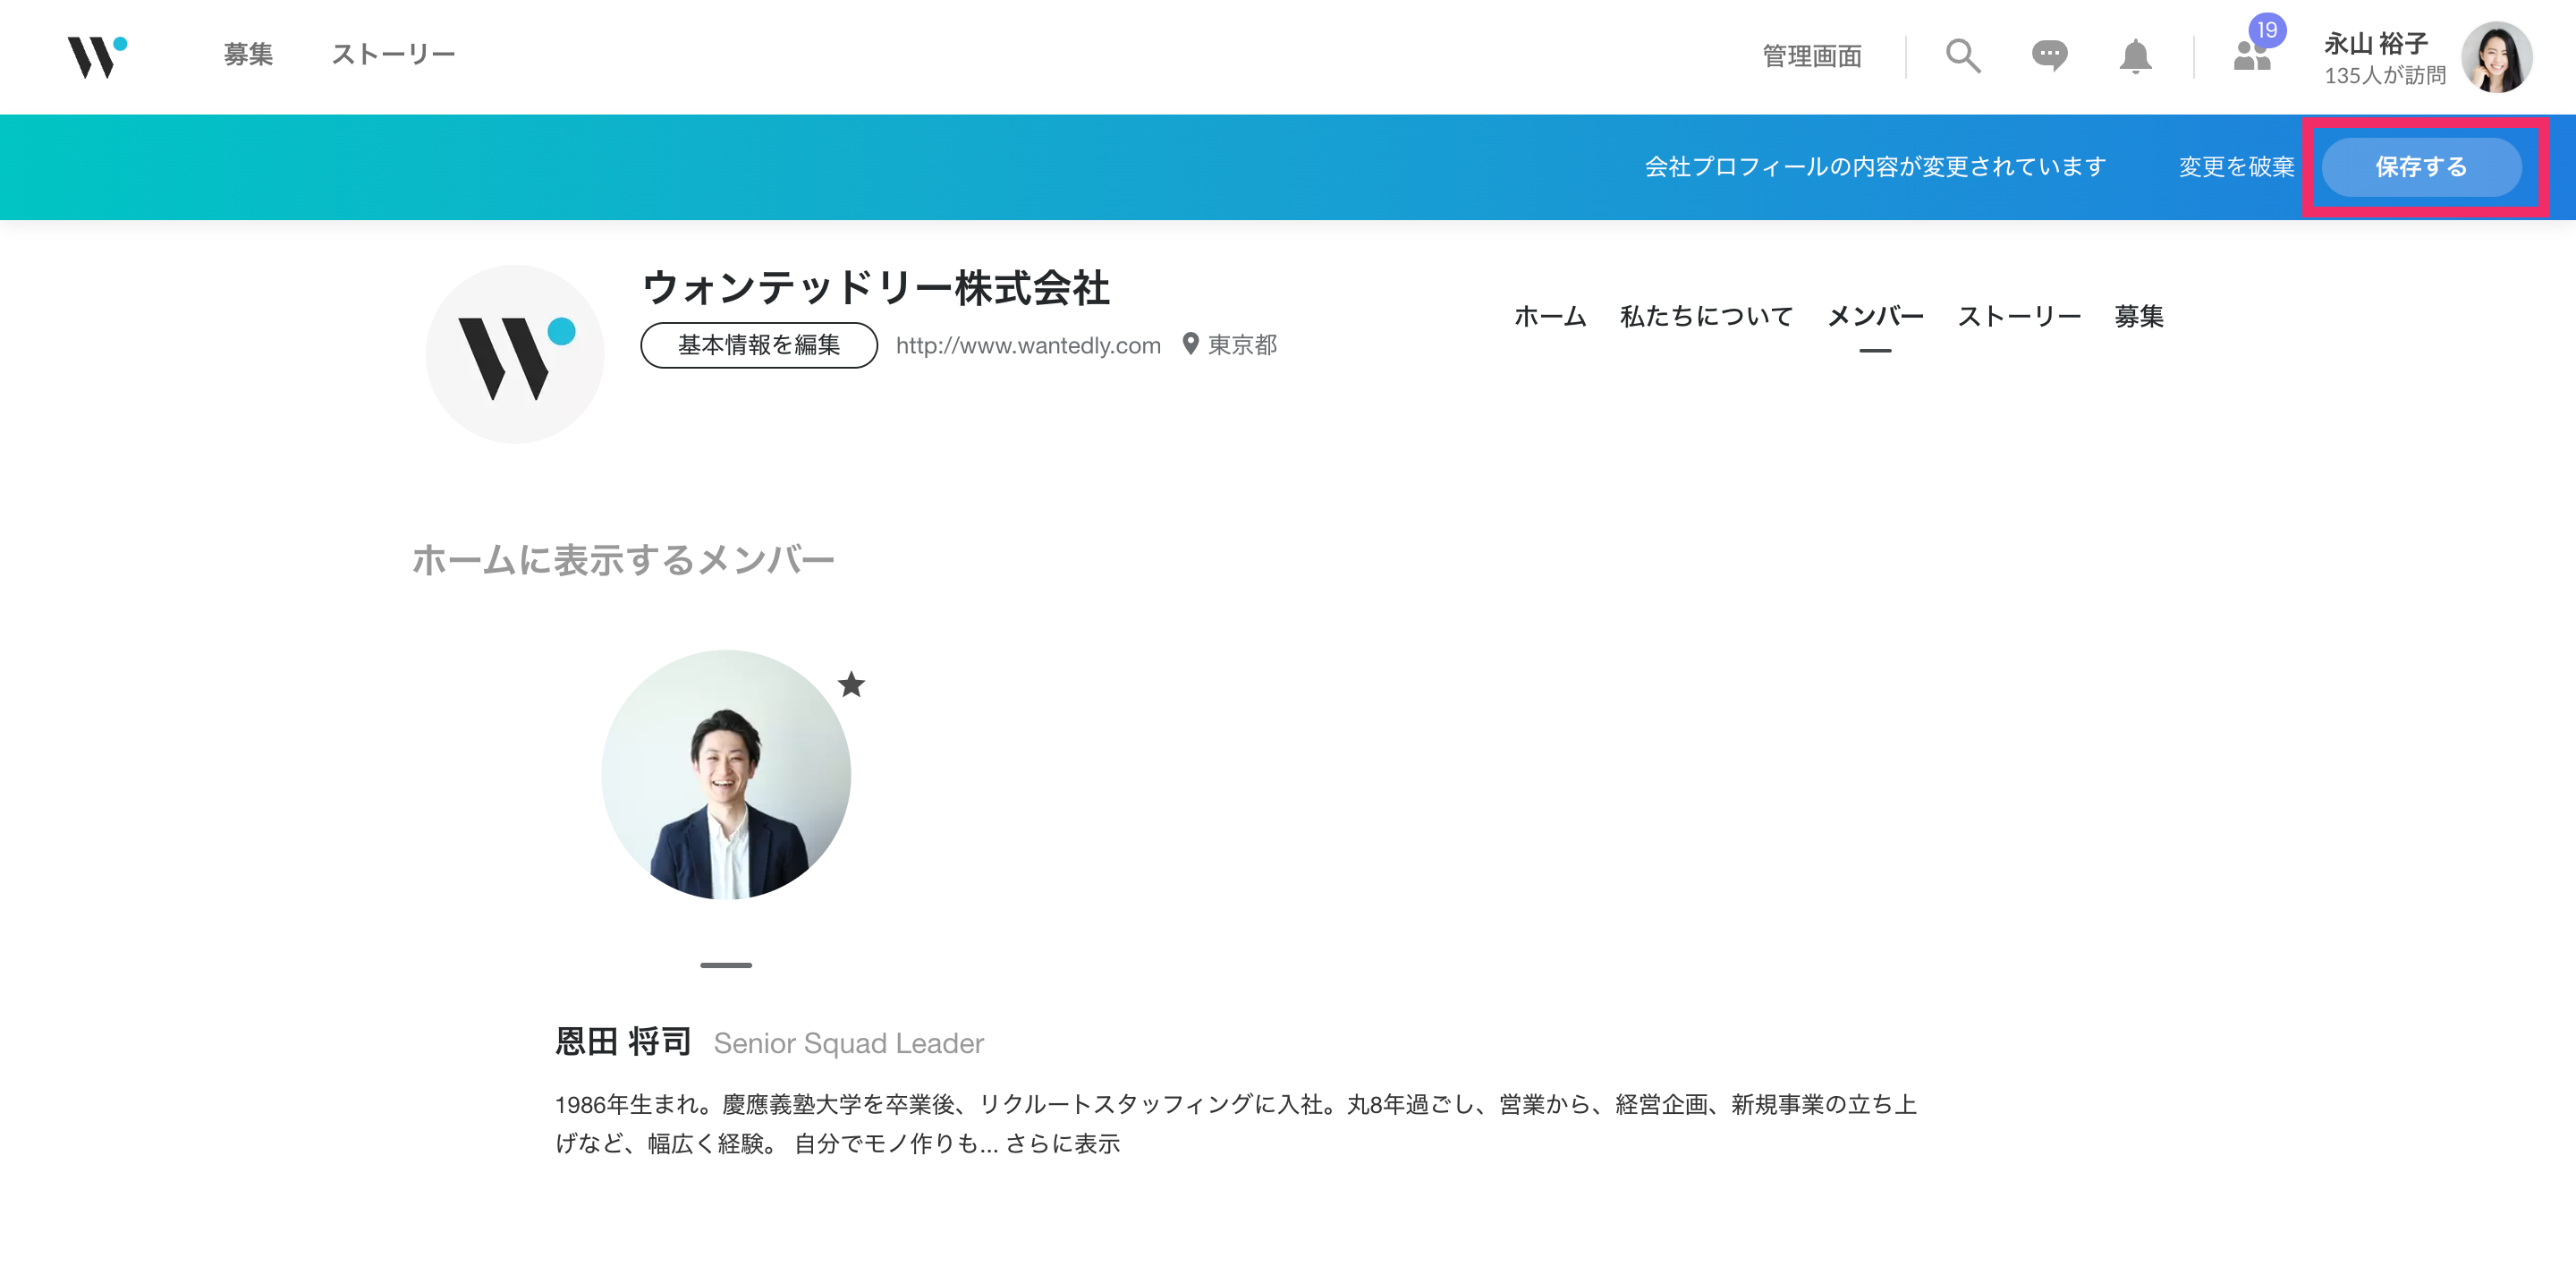Click the user name 永山 裕子
This screenshot has height=1275, width=2576.
2375,43
